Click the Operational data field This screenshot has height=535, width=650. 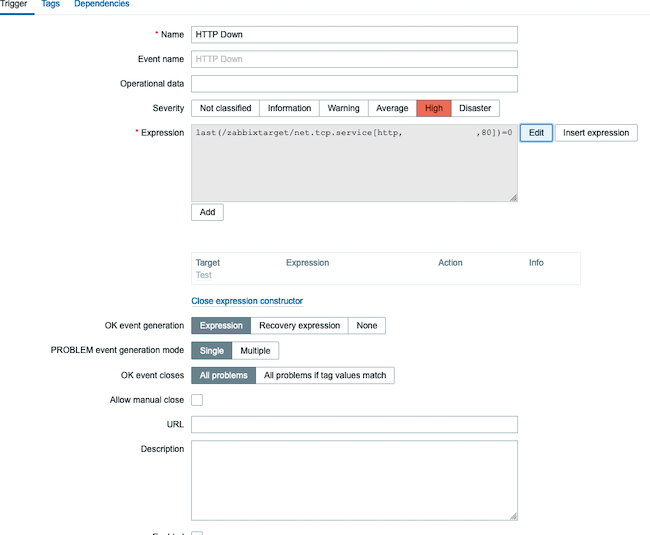pyautogui.click(x=354, y=84)
